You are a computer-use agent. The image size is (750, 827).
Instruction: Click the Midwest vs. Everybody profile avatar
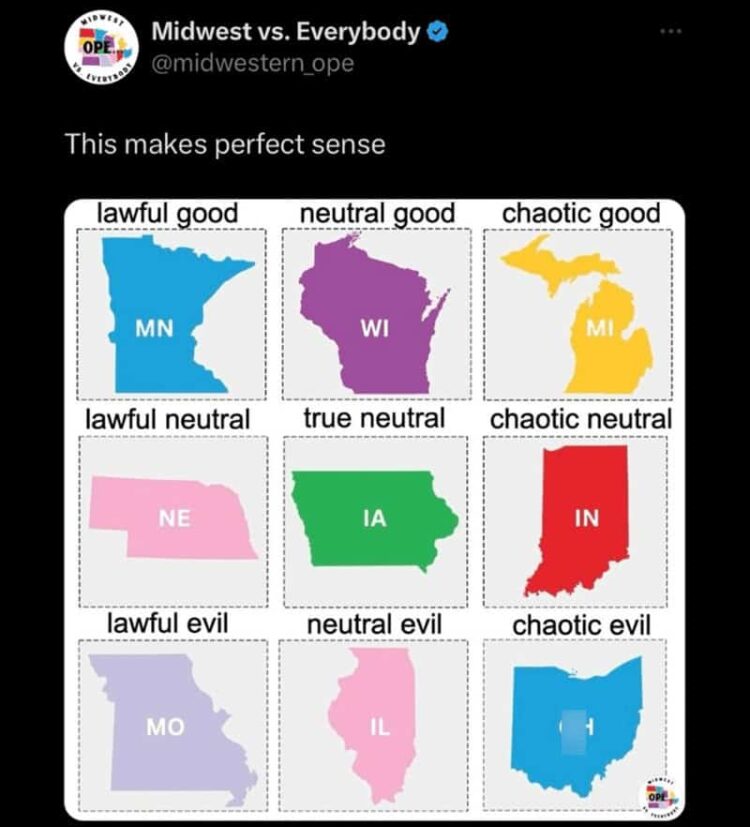99,46
